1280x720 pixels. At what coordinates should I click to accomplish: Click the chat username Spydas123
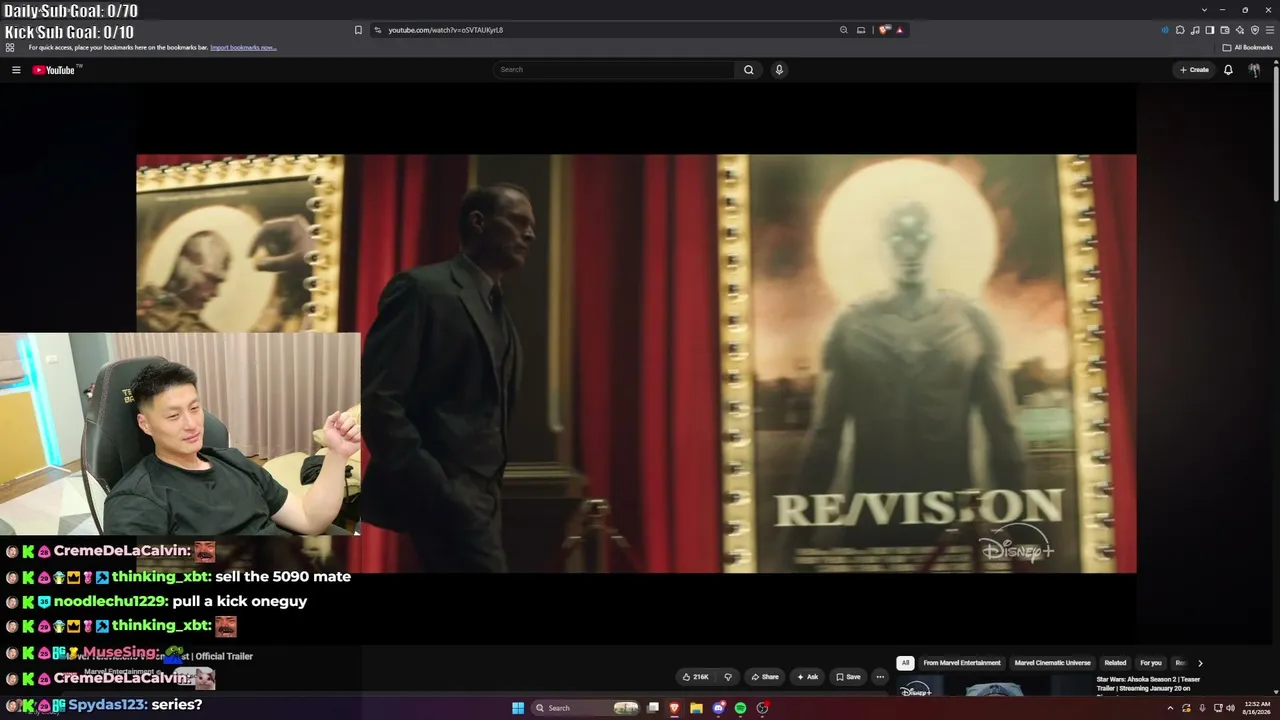point(108,704)
